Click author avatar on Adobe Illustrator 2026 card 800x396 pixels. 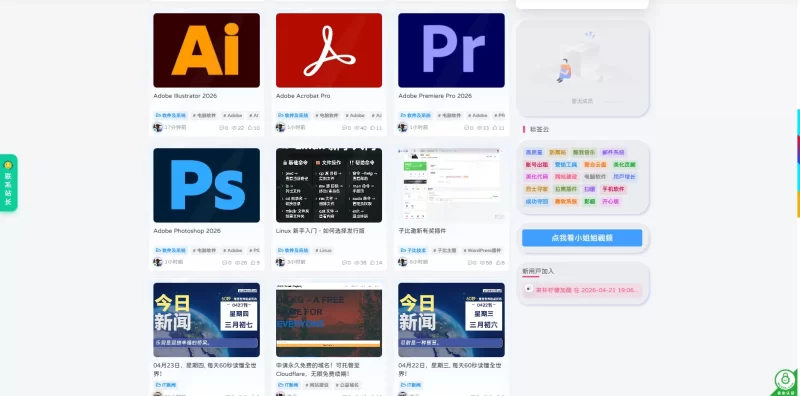pyautogui.click(x=158, y=128)
